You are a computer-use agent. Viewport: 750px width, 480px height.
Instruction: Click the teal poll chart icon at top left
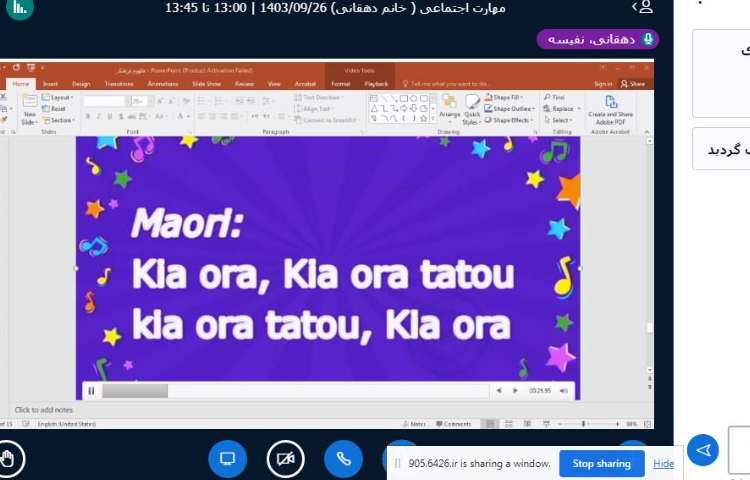point(20,7)
